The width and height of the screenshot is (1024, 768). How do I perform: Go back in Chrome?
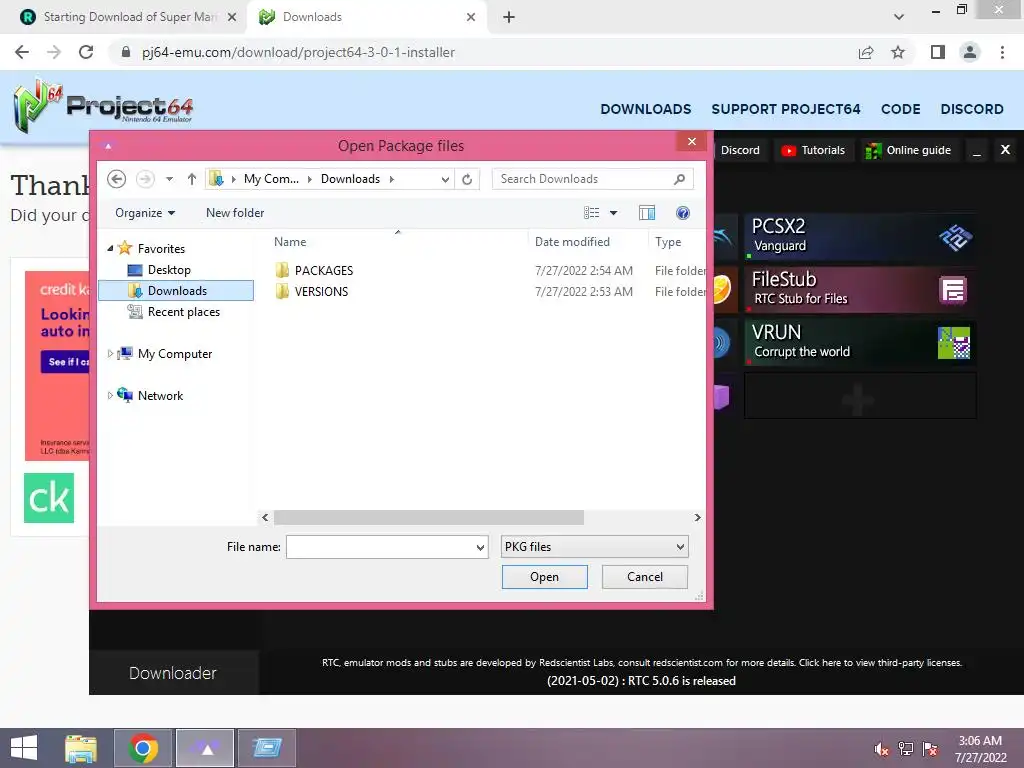tap(22, 52)
